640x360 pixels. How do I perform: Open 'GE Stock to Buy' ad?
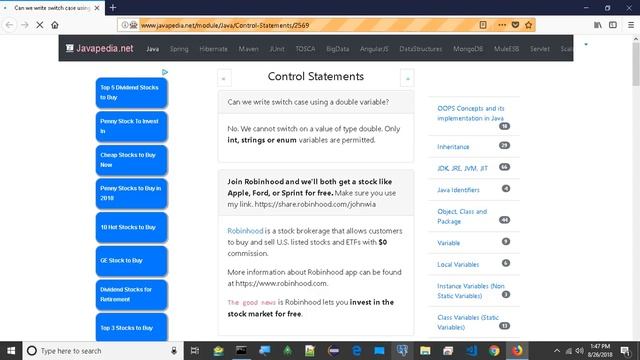[131, 260]
